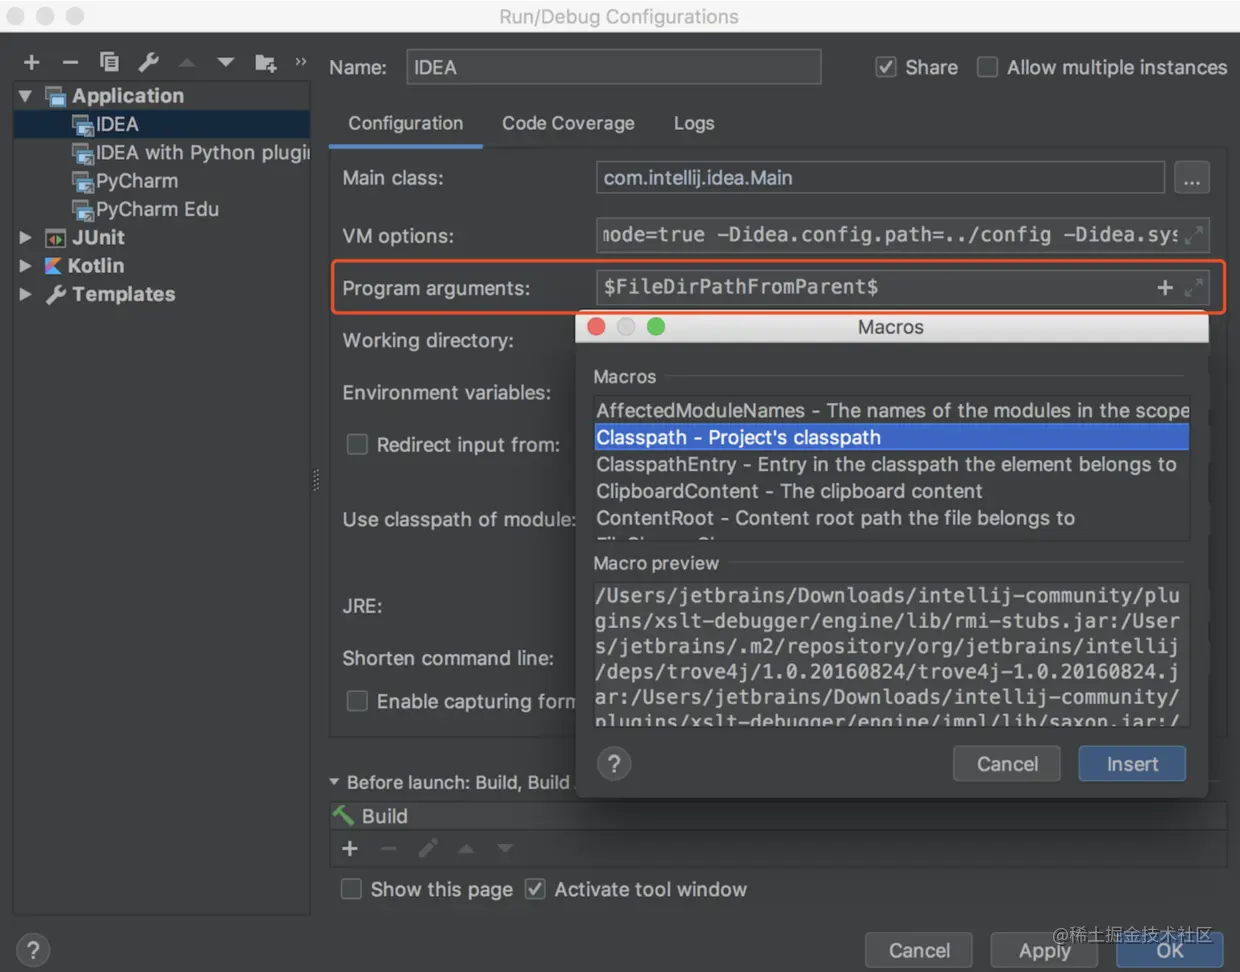The height and width of the screenshot is (972, 1240).
Task: Select Classpath - Project's classpath macro
Action: 892,437
